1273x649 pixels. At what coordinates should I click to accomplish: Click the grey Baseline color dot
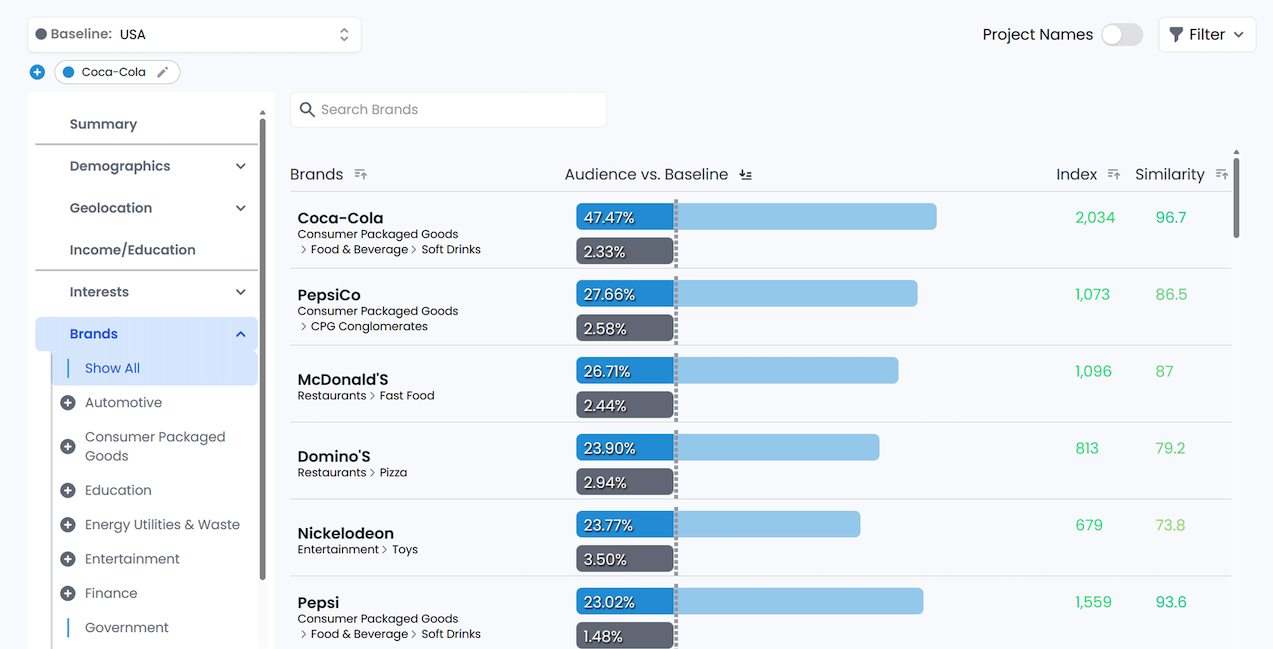tap(41, 34)
